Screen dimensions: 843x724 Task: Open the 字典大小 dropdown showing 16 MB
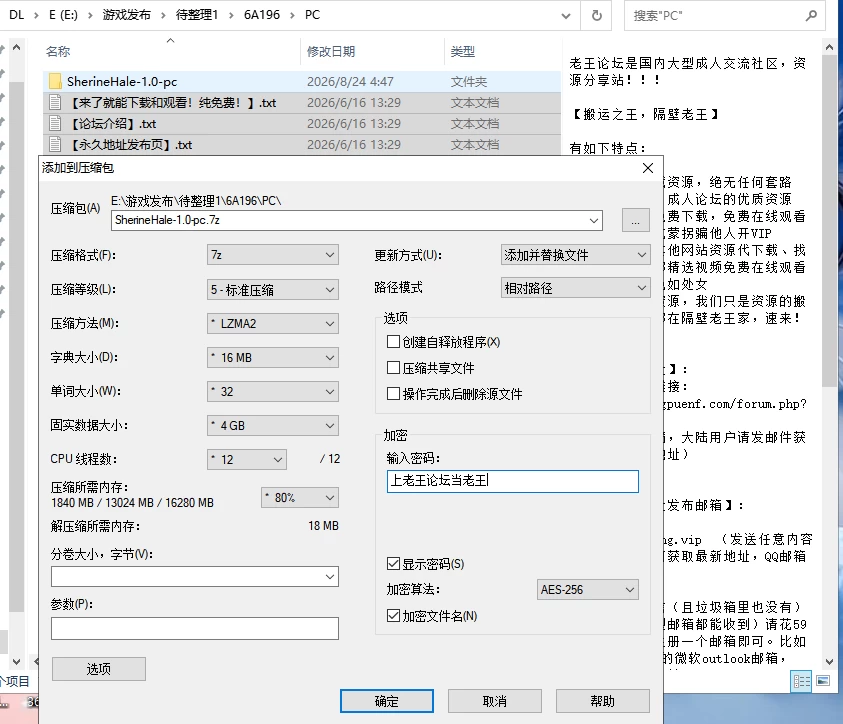[x=273, y=357]
